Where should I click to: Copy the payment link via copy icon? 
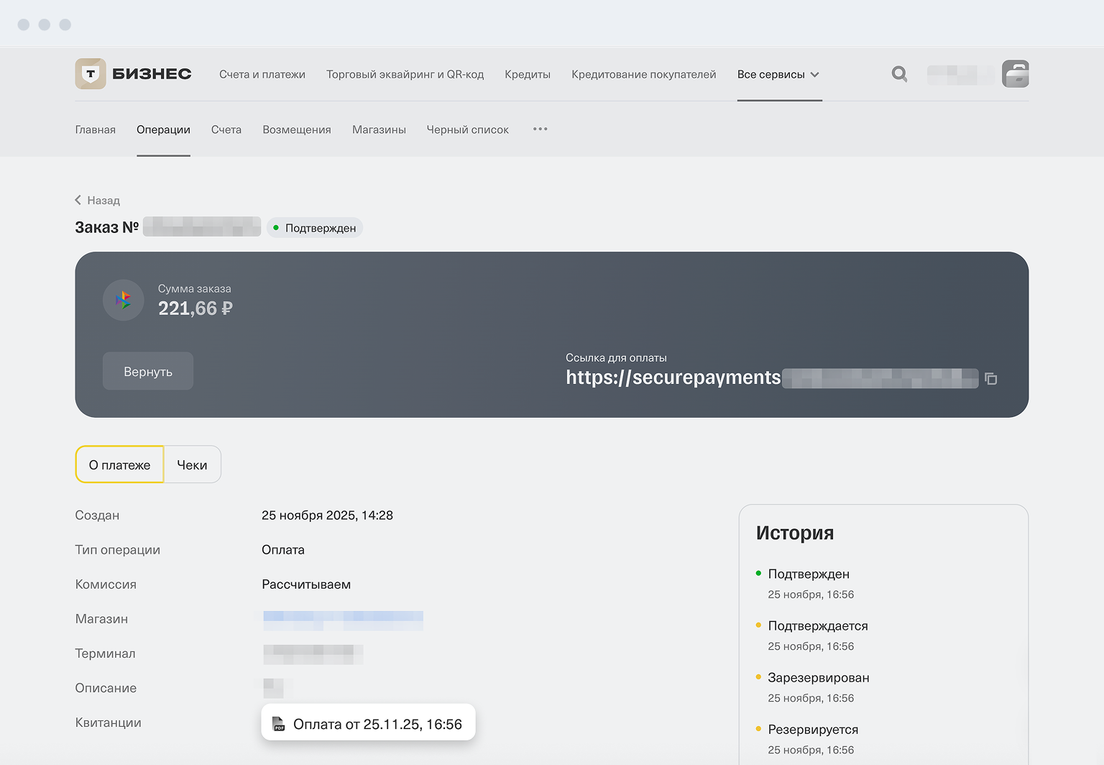[991, 379]
